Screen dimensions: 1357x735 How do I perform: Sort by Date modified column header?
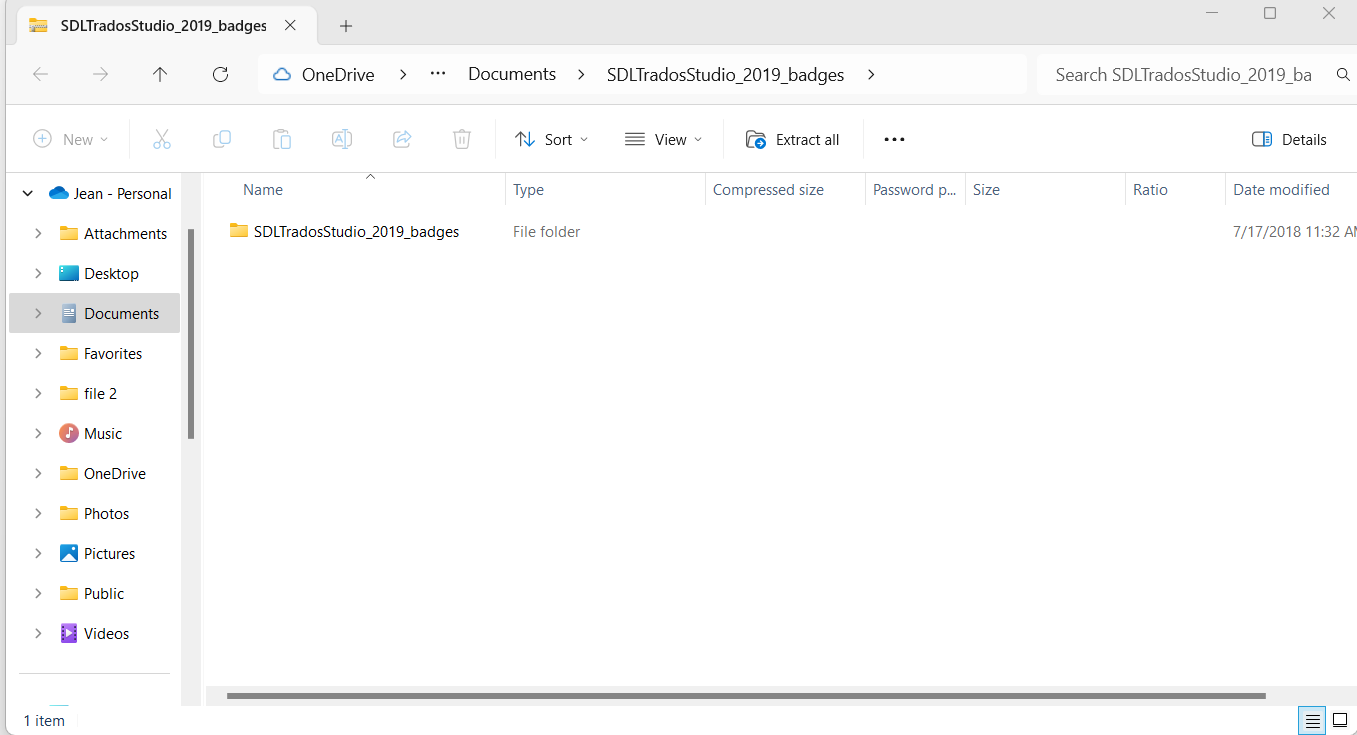[1281, 189]
